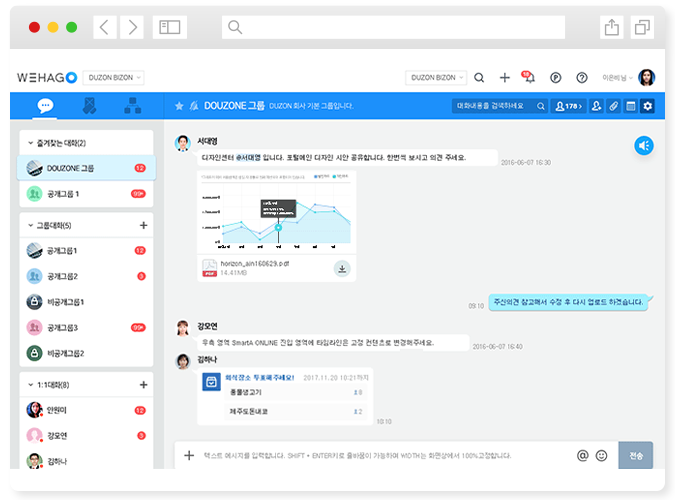Select 비공개그룹1 locked group
The width and height of the screenshot is (675, 500).
86,302
